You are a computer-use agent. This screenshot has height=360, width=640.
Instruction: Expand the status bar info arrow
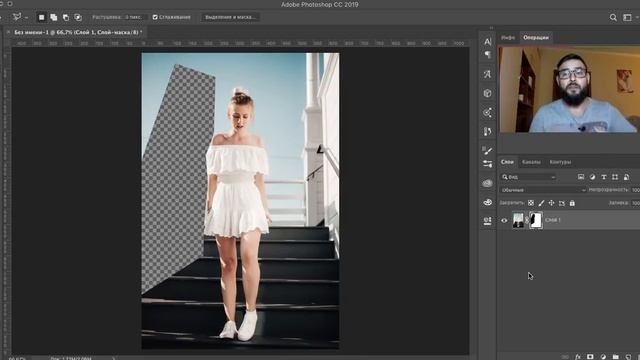point(114,358)
